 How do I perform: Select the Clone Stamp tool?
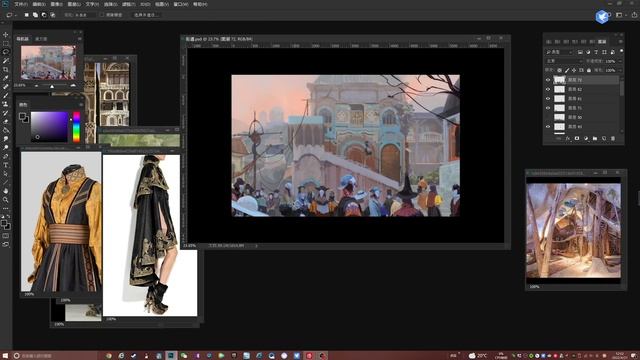6,104
